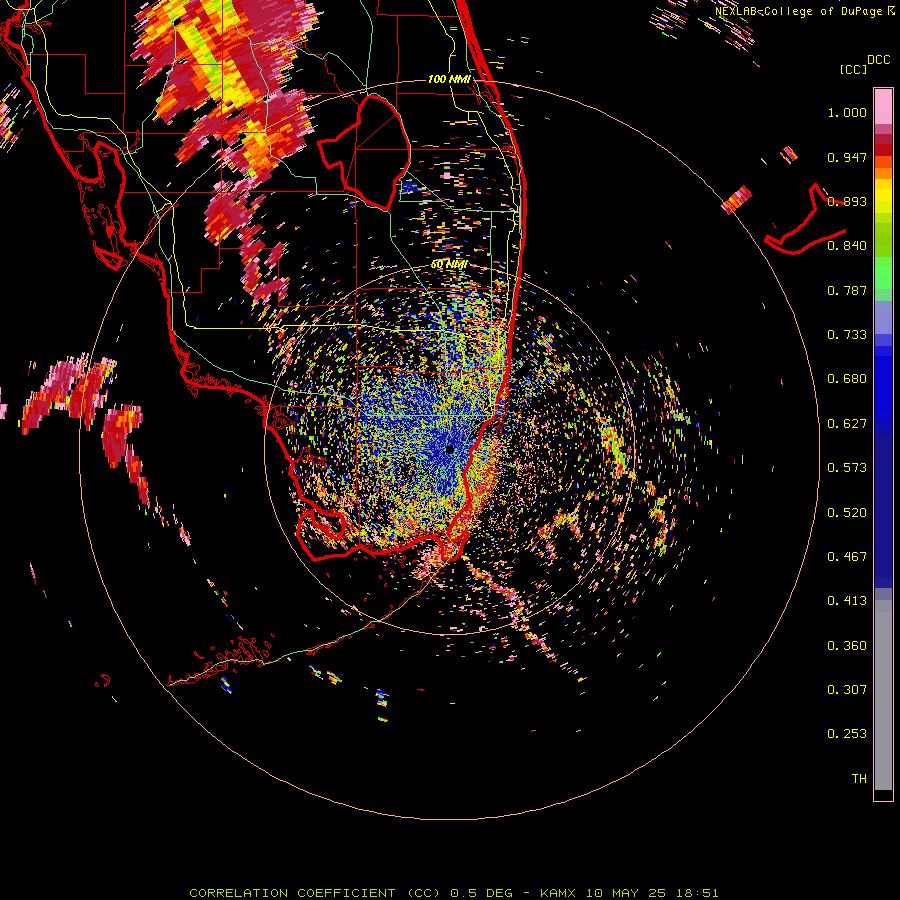This screenshot has height=900, width=900.
Task: Pick the gray color bar segment
Action: point(883,695)
